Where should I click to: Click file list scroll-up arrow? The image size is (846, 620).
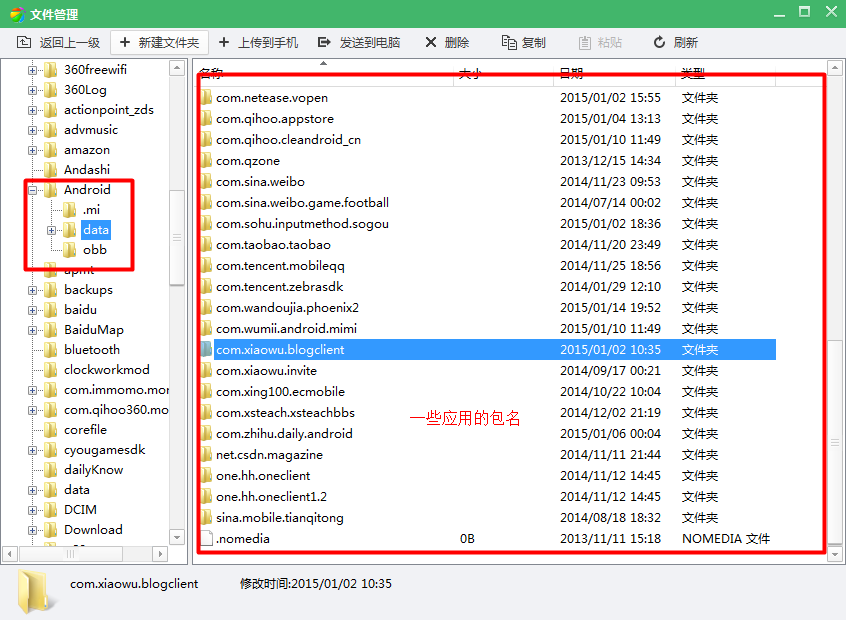point(835,68)
